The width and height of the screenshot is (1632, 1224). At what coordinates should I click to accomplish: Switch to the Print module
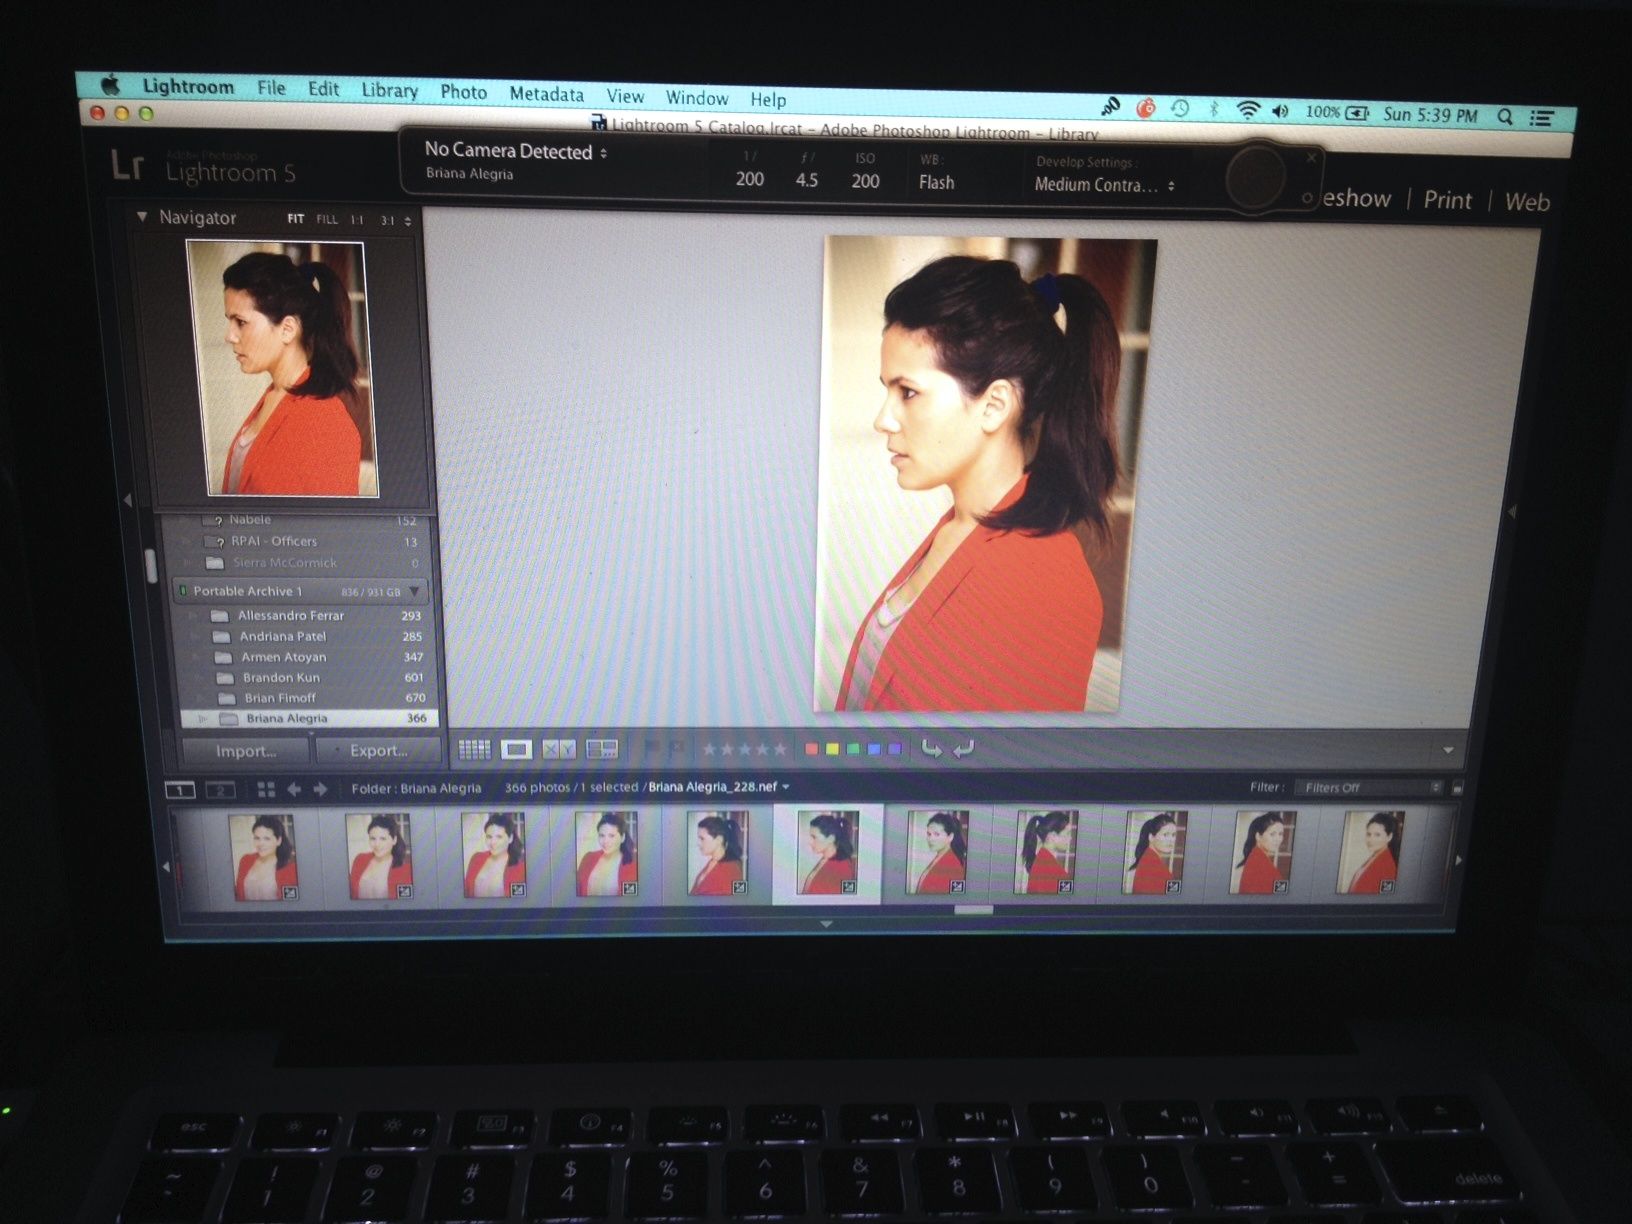click(x=1447, y=200)
